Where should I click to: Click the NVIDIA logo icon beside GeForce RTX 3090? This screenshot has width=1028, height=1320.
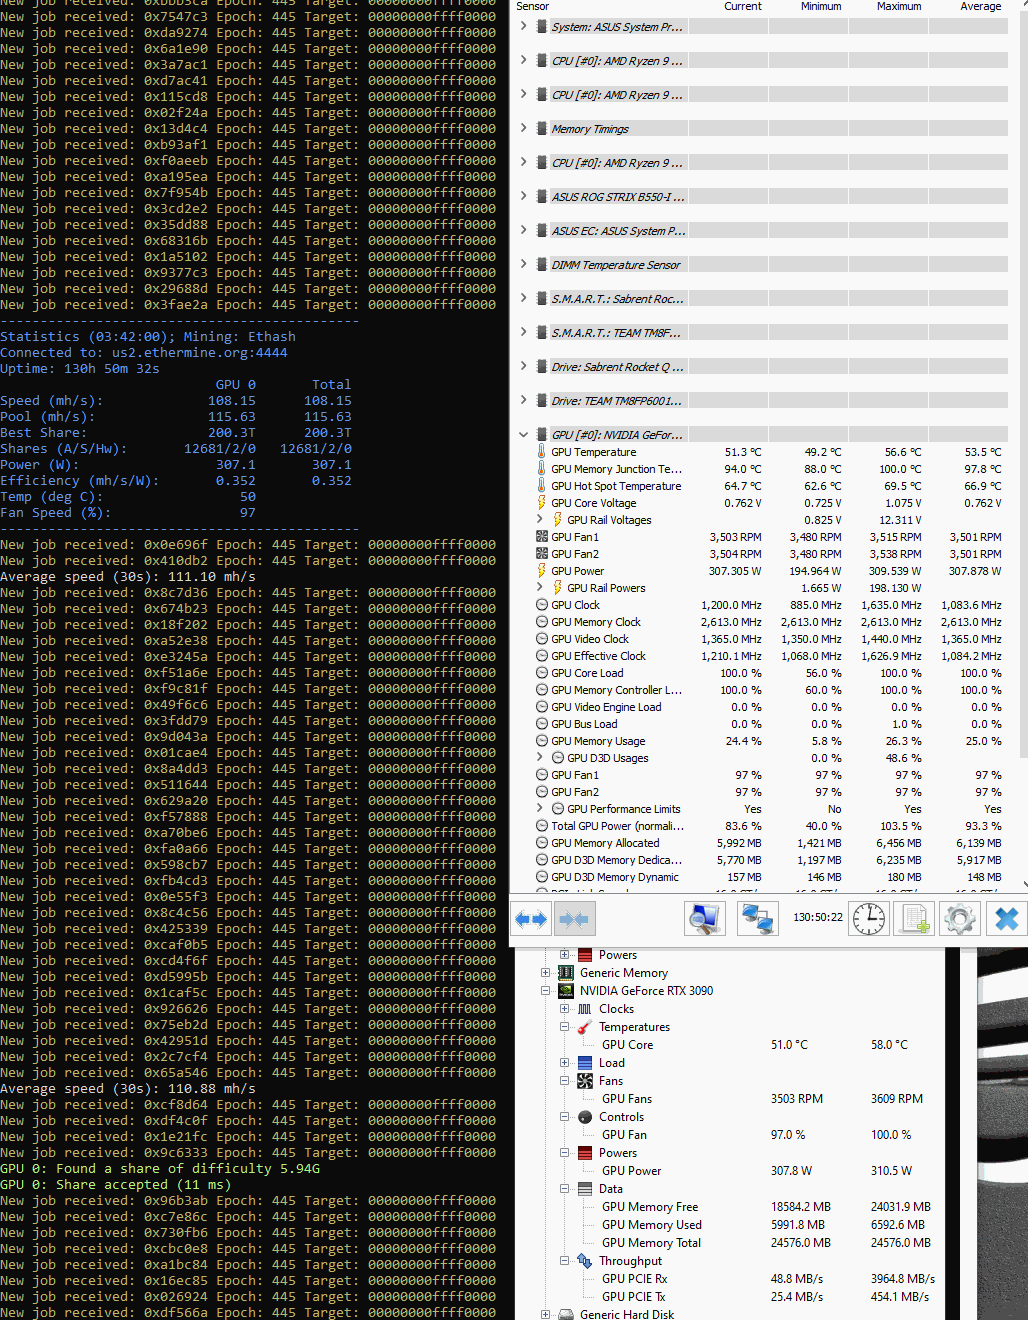[566, 991]
